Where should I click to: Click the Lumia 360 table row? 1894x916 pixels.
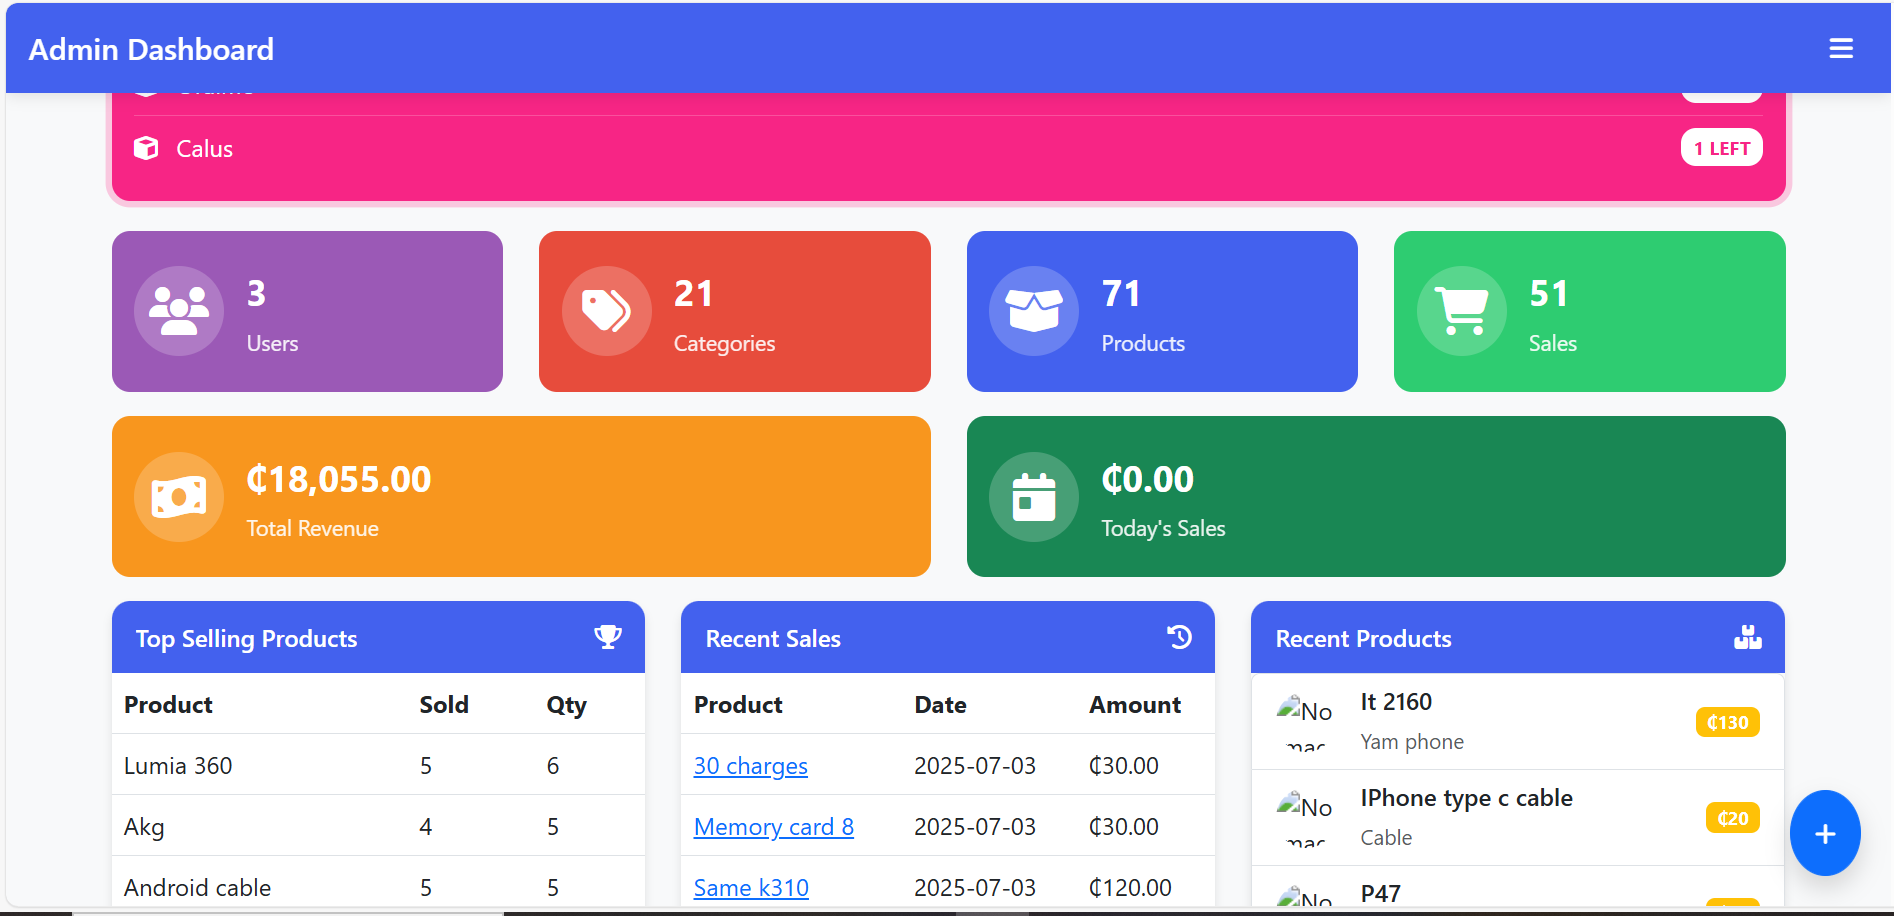378,766
